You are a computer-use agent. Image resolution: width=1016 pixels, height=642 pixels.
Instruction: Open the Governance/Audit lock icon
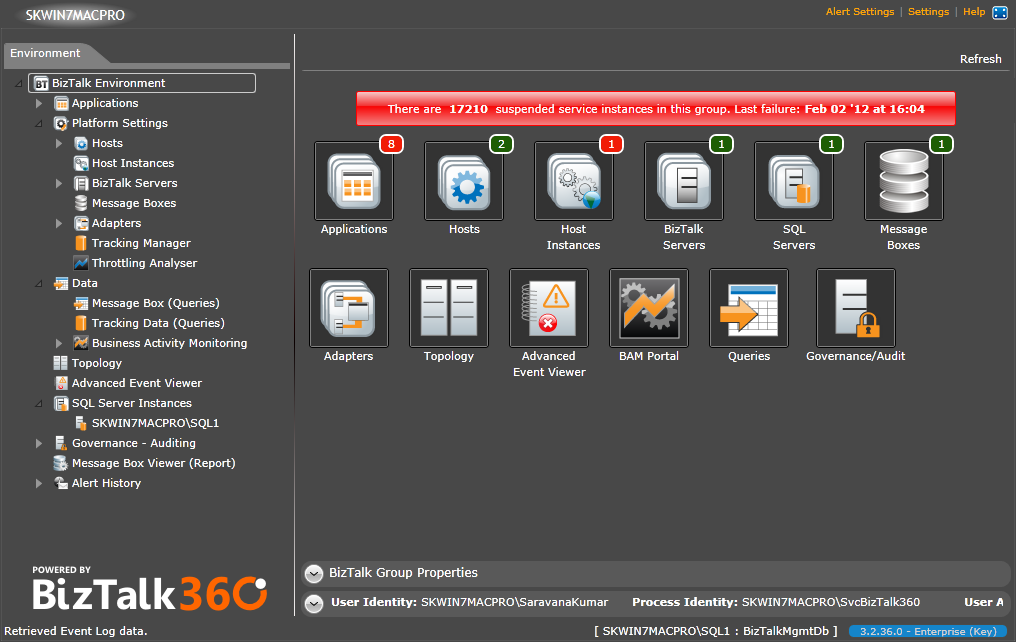click(x=856, y=308)
